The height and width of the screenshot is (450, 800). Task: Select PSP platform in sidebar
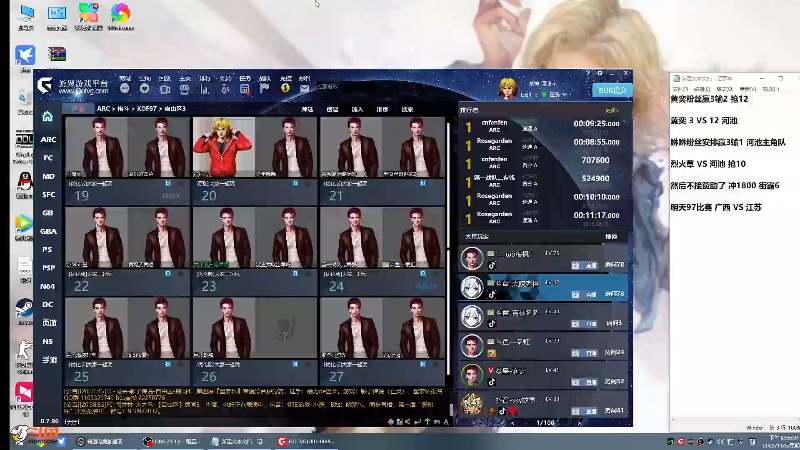pyautogui.click(x=48, y=268)
